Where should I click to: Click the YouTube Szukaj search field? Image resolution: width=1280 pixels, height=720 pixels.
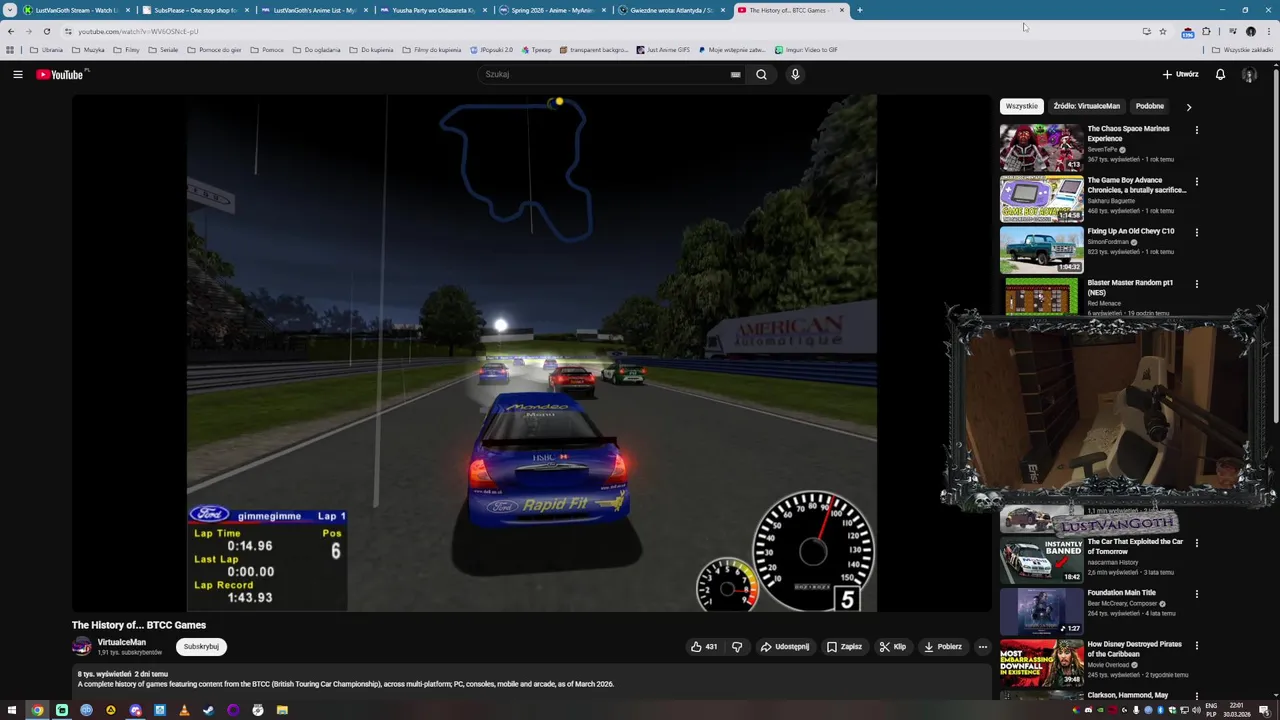[x=610, y=74]
